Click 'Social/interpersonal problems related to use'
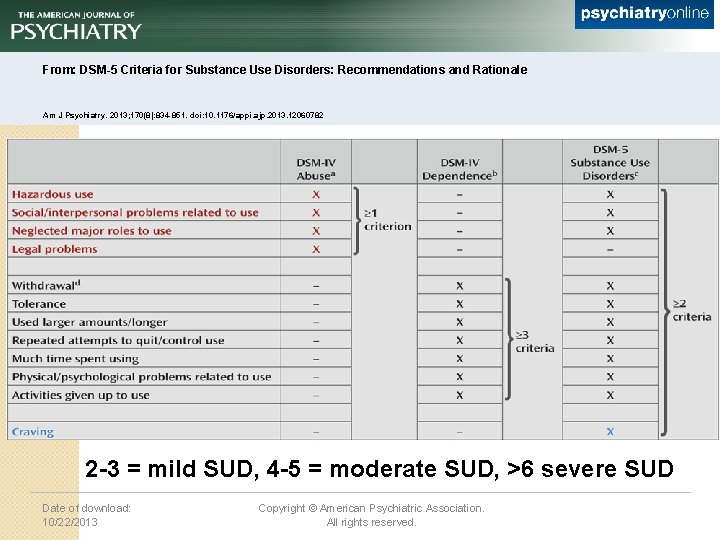The image size is (720, 540). click(x=135, y=213)
